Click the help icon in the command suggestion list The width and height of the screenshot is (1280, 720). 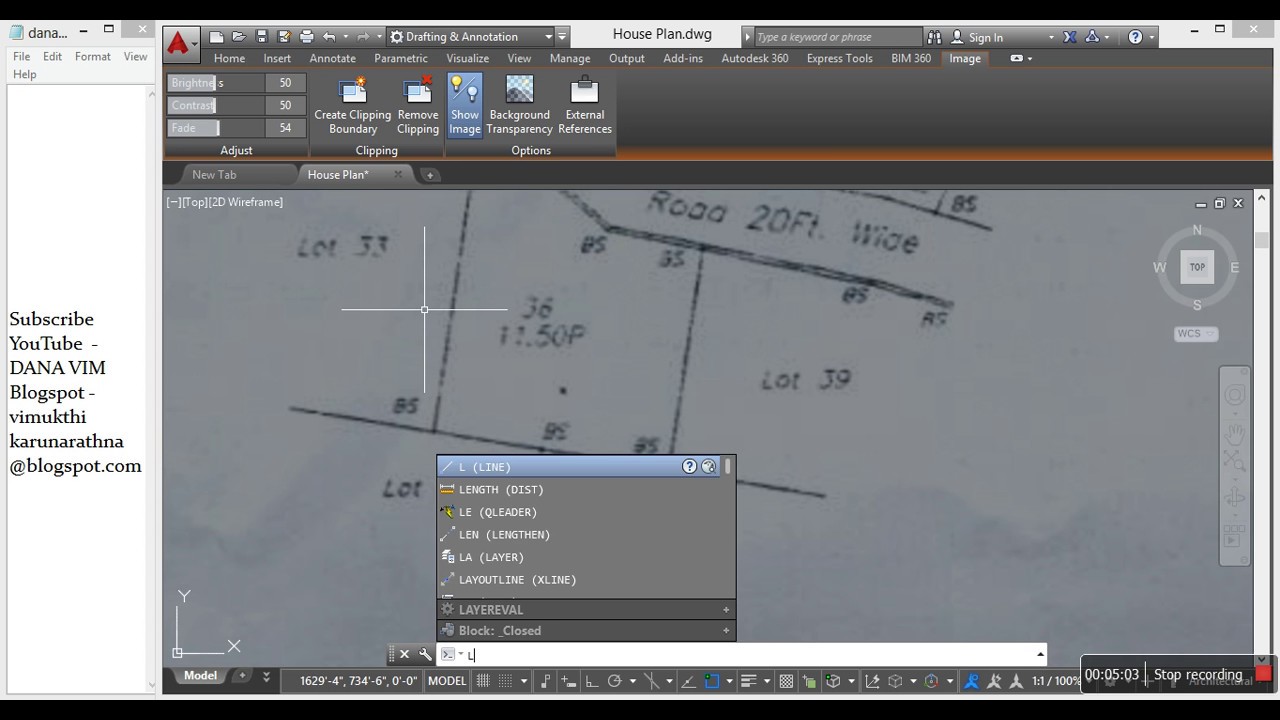(689, 466)
